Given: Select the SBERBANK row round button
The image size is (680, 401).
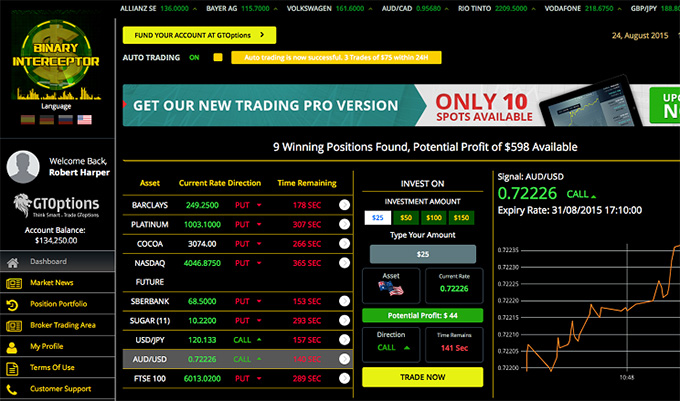Looking at the screenshot, I should (344, 301).
